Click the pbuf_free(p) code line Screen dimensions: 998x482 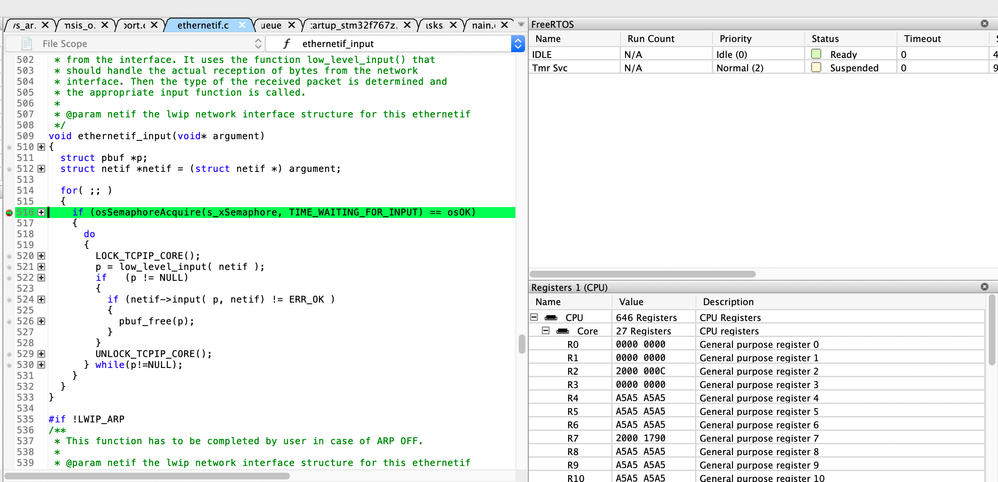(157, 321)
